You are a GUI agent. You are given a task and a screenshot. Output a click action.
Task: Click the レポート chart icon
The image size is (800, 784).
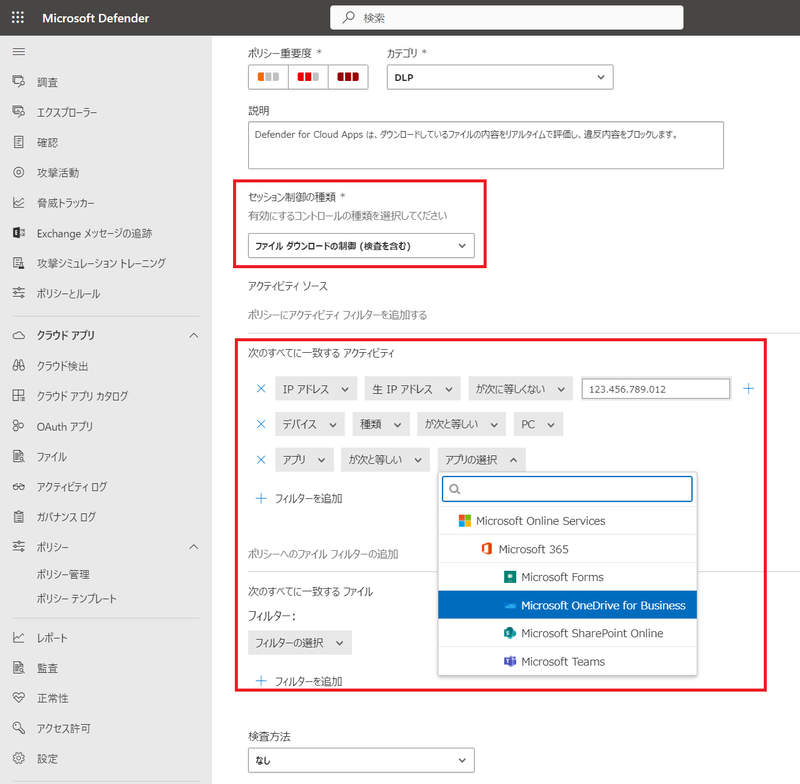coord(19,638)
